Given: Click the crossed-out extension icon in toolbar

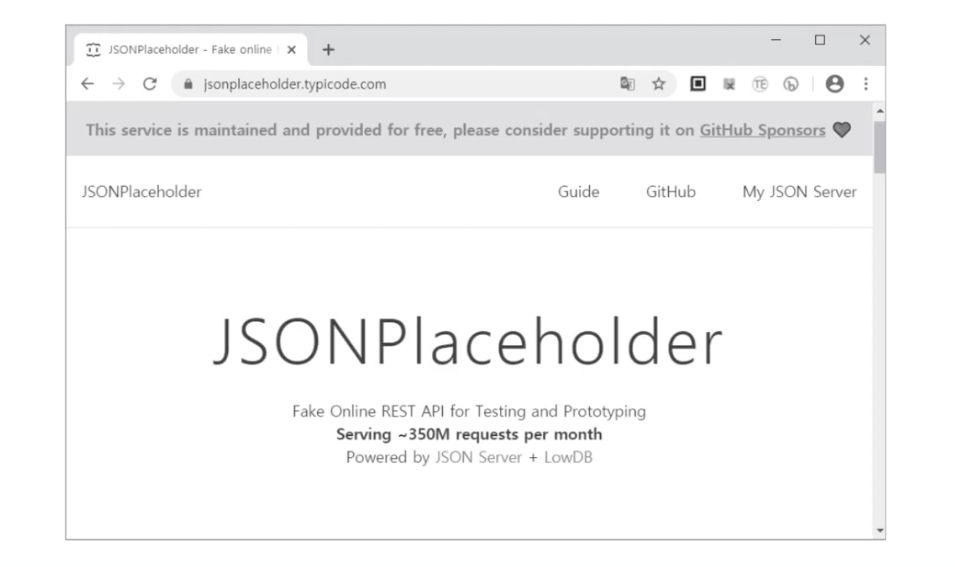Looking at the screenshot, I should tap(729, 84).
